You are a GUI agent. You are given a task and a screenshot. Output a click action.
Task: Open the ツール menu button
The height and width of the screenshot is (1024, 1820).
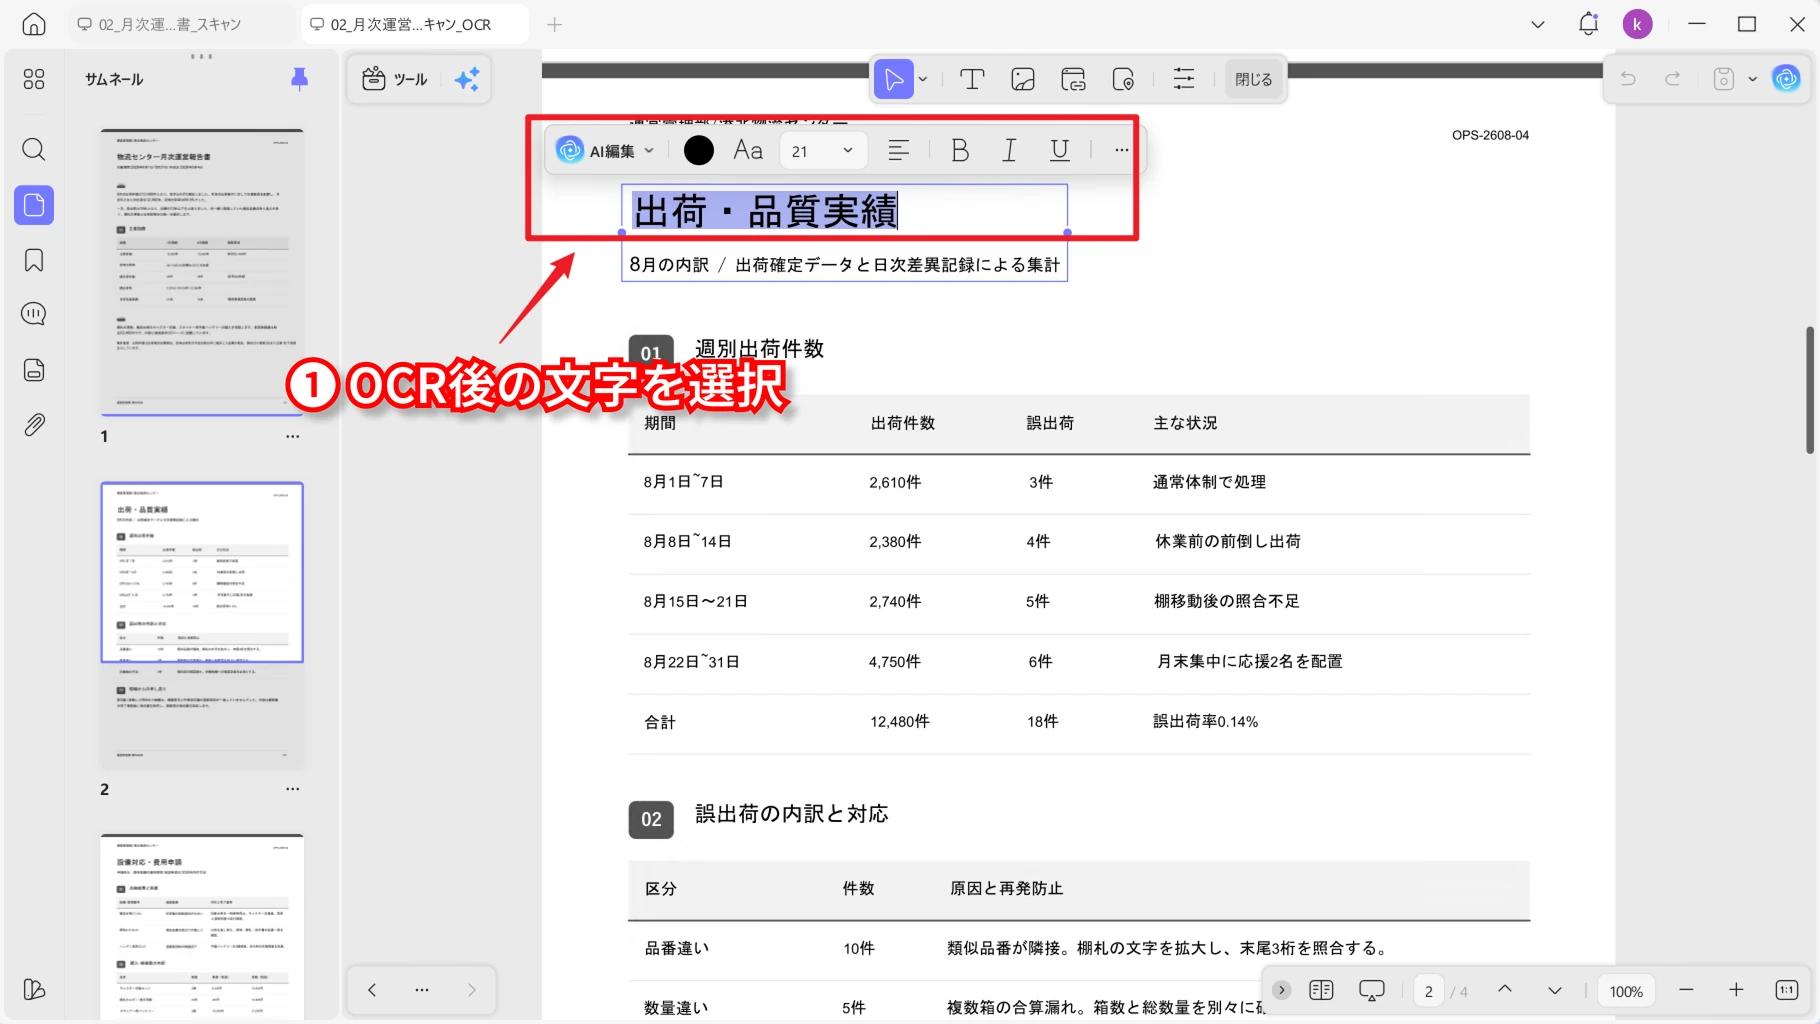coord(394,79)
